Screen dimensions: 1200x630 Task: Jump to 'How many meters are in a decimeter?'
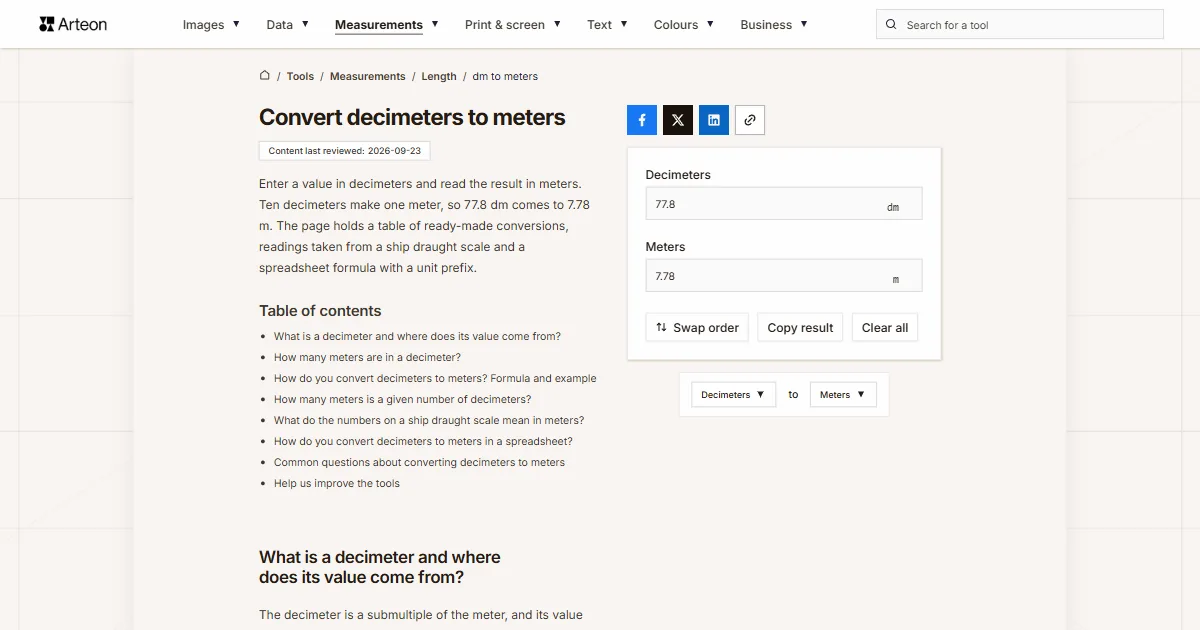click(367, 357)
